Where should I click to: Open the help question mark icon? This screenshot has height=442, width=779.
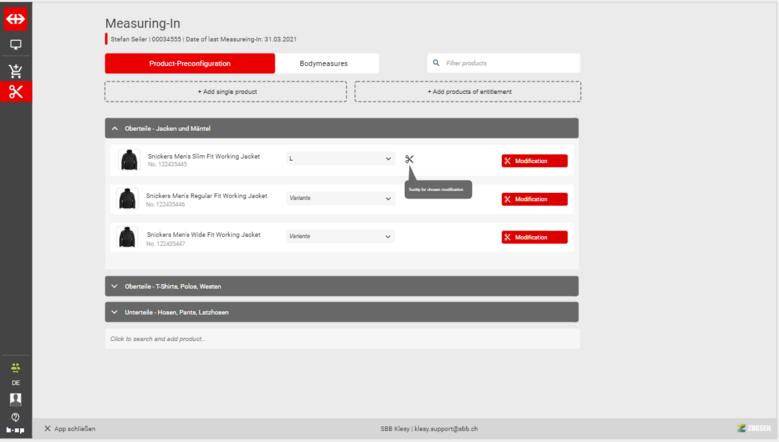click(15, 417)
